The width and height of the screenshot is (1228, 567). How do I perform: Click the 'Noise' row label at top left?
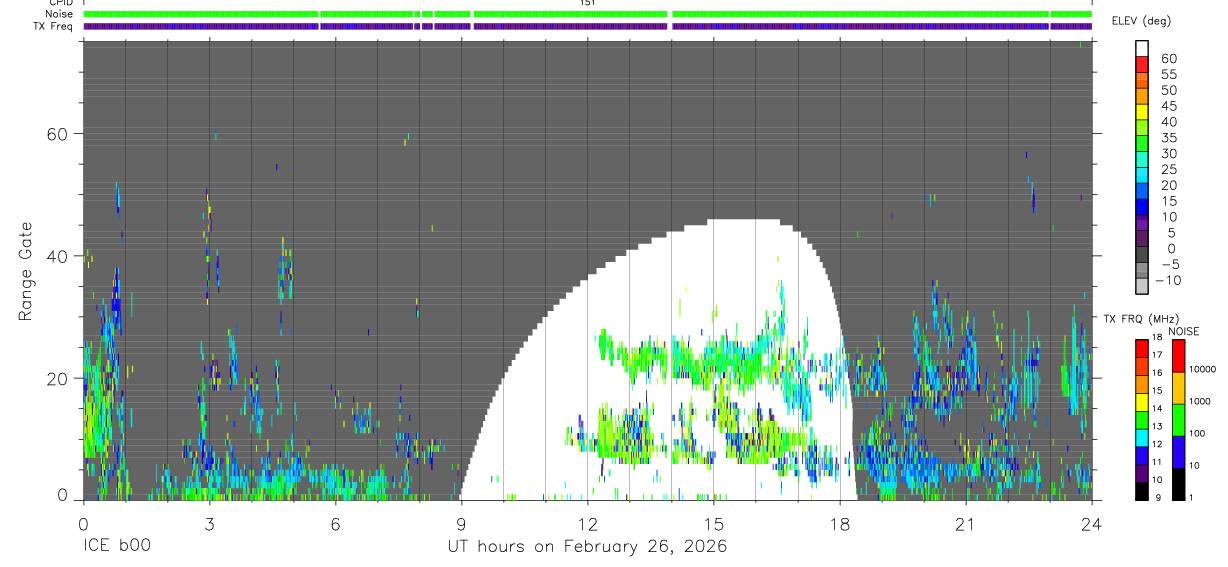(59, 14)
